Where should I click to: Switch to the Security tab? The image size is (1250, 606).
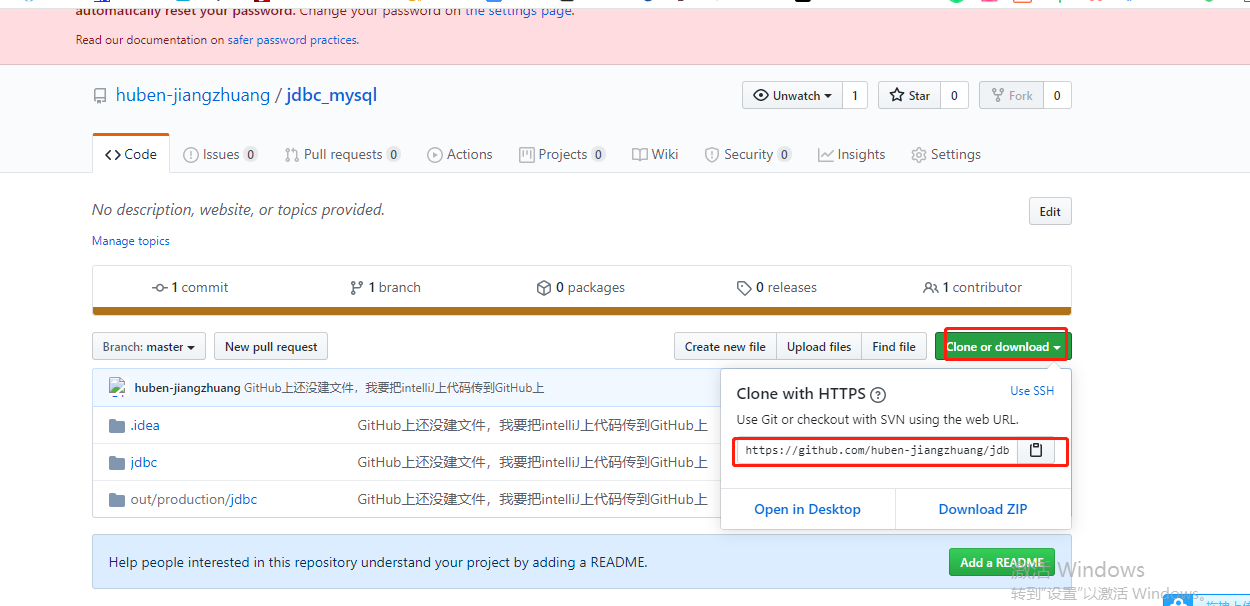(x=748, y=154)
